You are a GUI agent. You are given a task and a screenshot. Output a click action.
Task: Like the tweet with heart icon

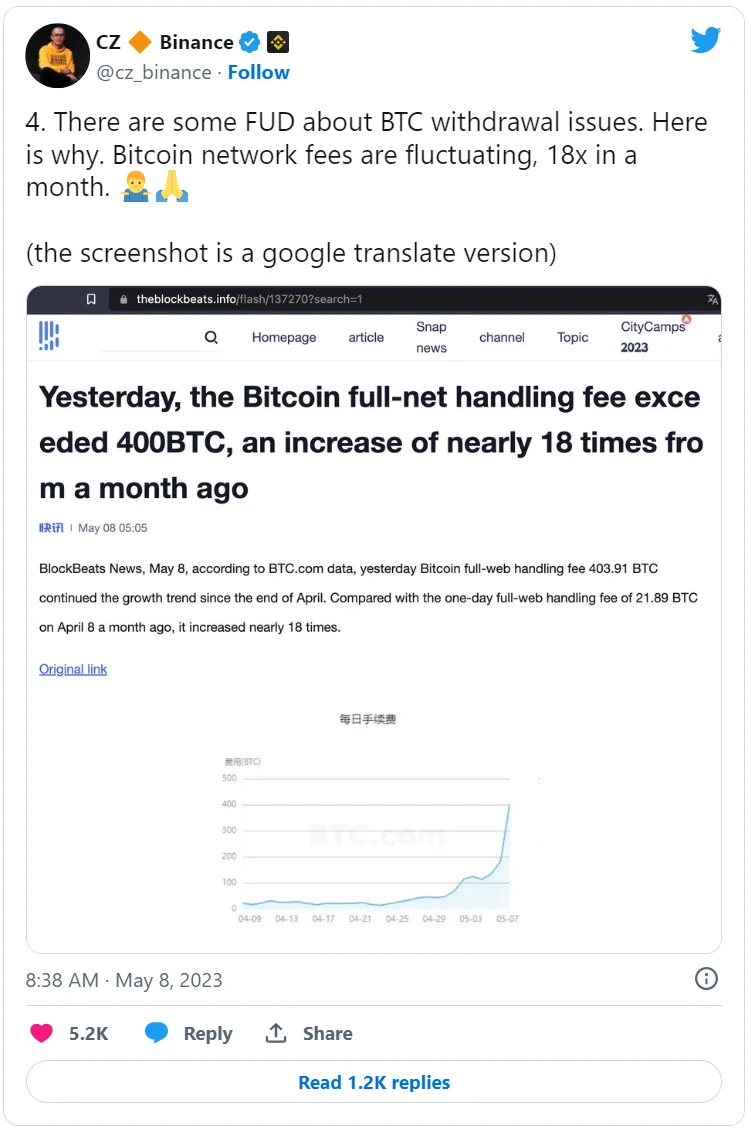click(41, 1033)
